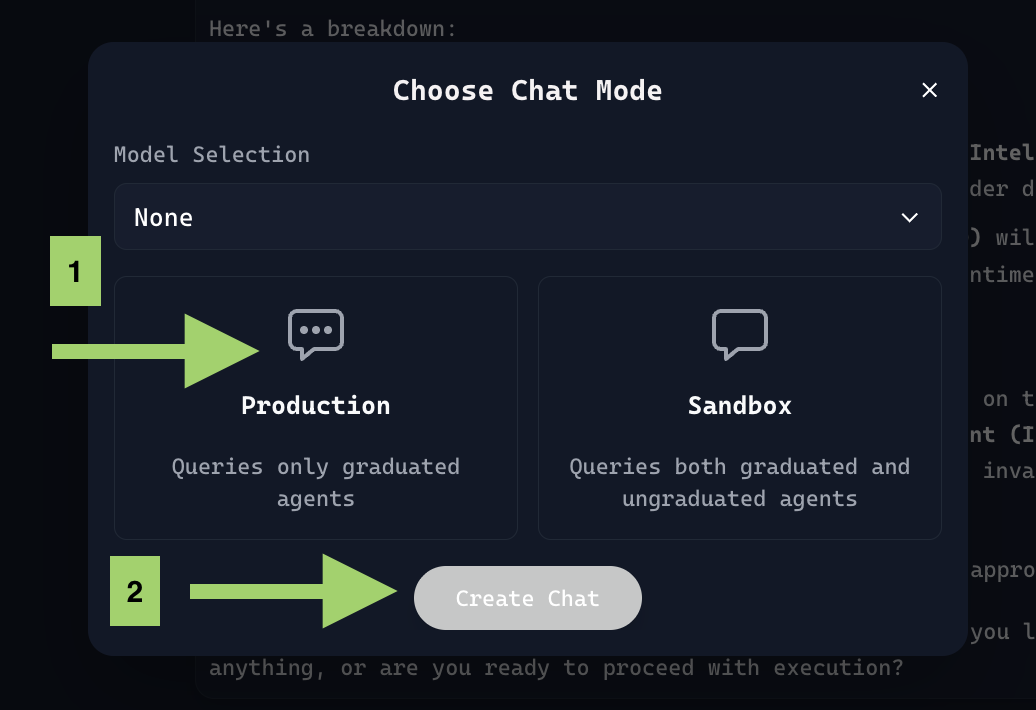Click "Queries only graduated agents" description

316,482
